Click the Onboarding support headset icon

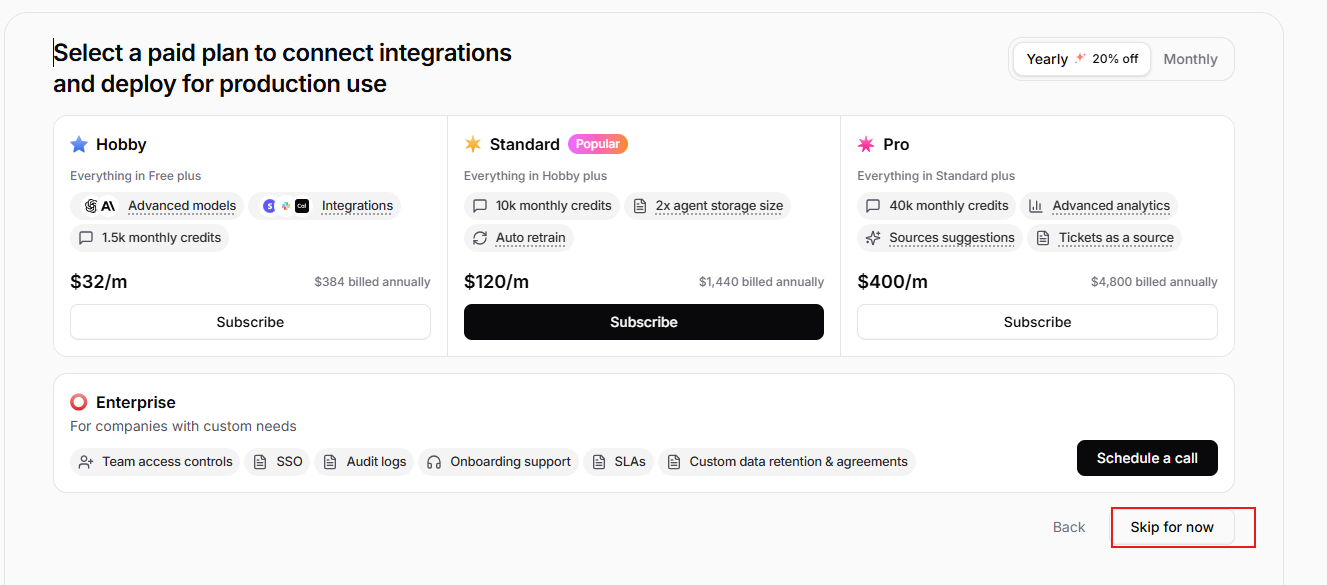point(434,462)
